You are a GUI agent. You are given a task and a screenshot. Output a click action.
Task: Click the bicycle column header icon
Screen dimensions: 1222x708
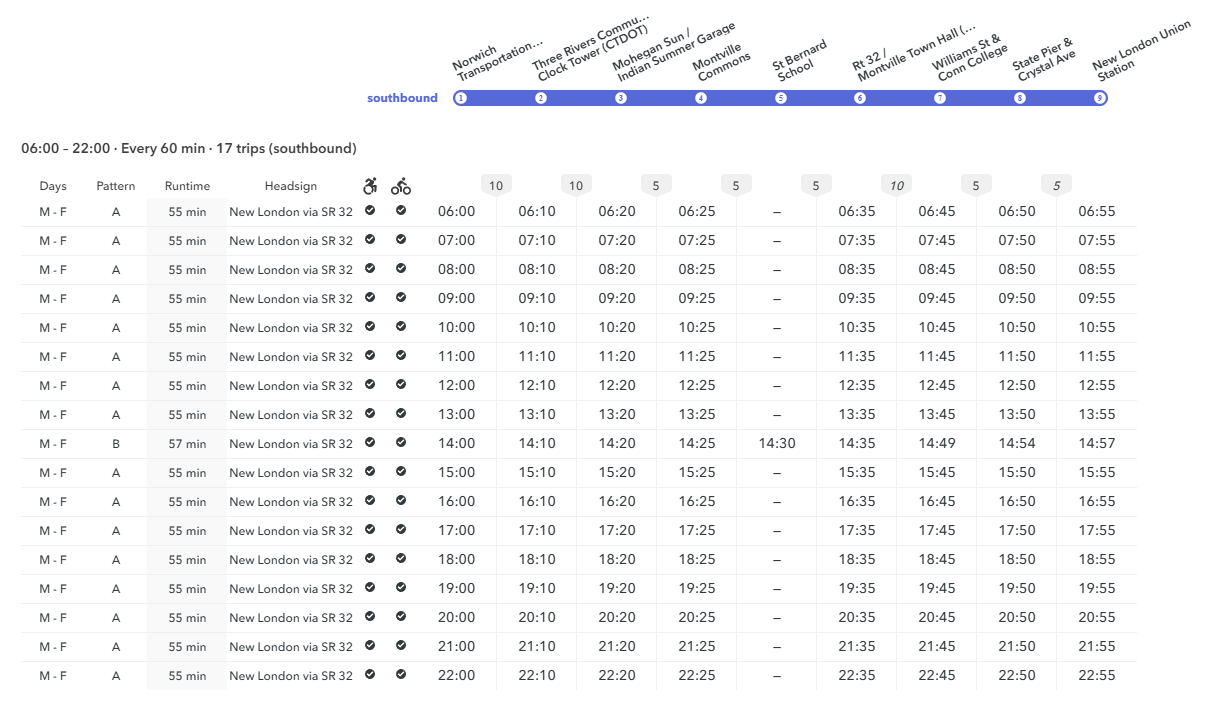point(401,186)
